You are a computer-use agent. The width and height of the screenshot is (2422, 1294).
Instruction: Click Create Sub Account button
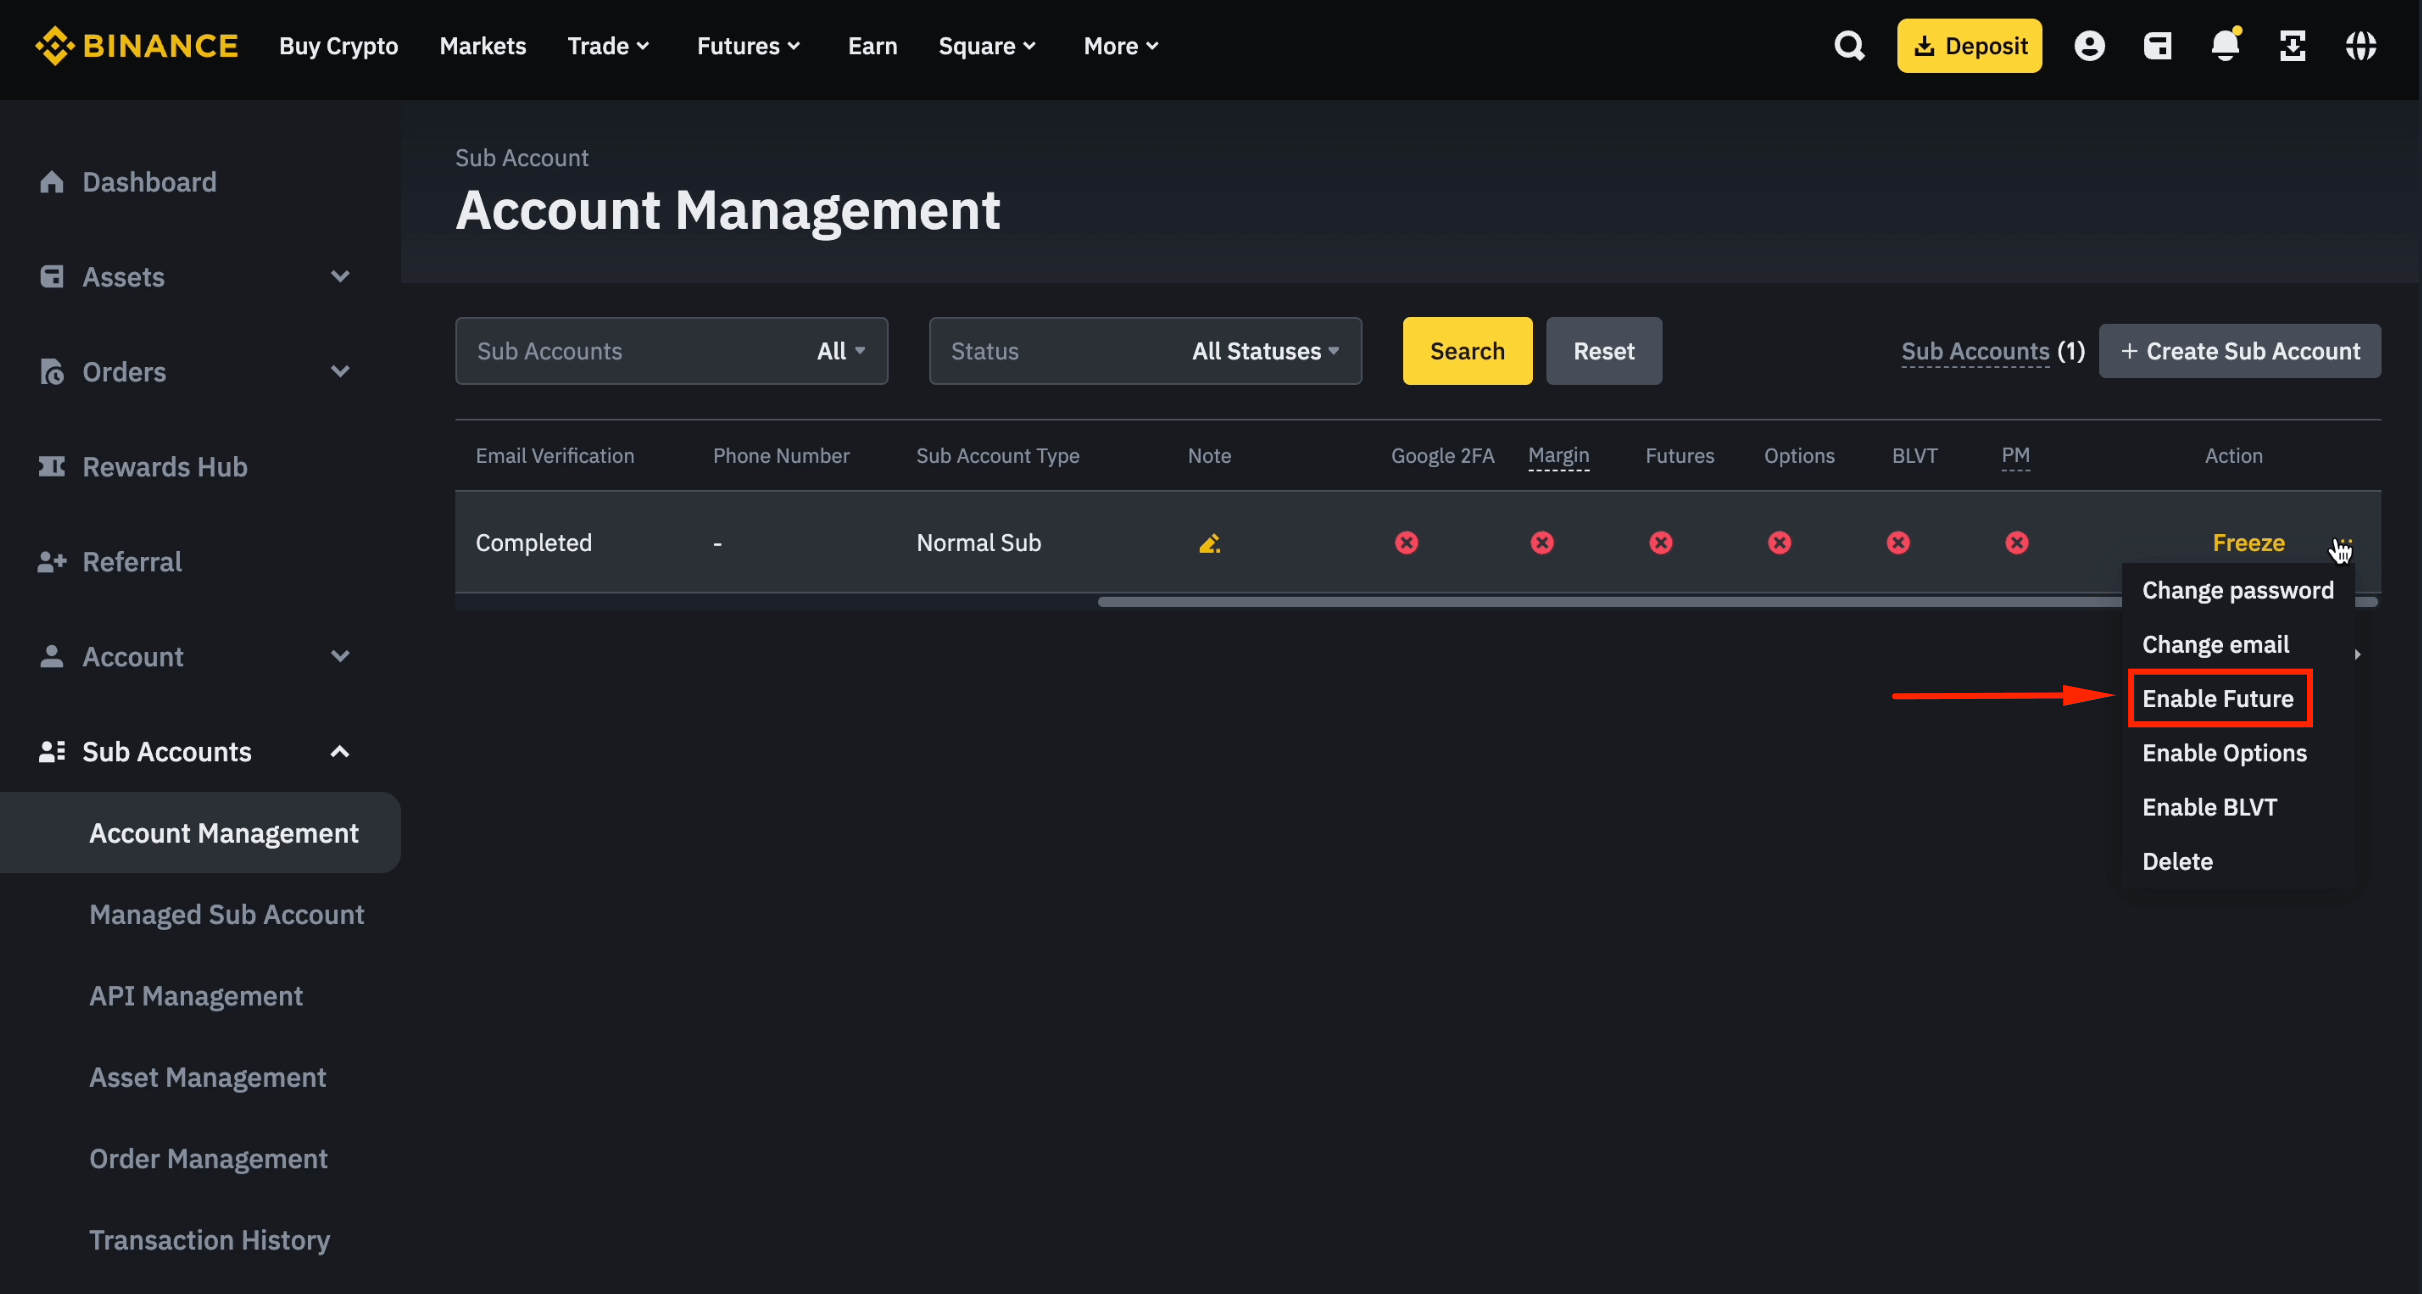pyautogui.click(x=2239, y=351)
